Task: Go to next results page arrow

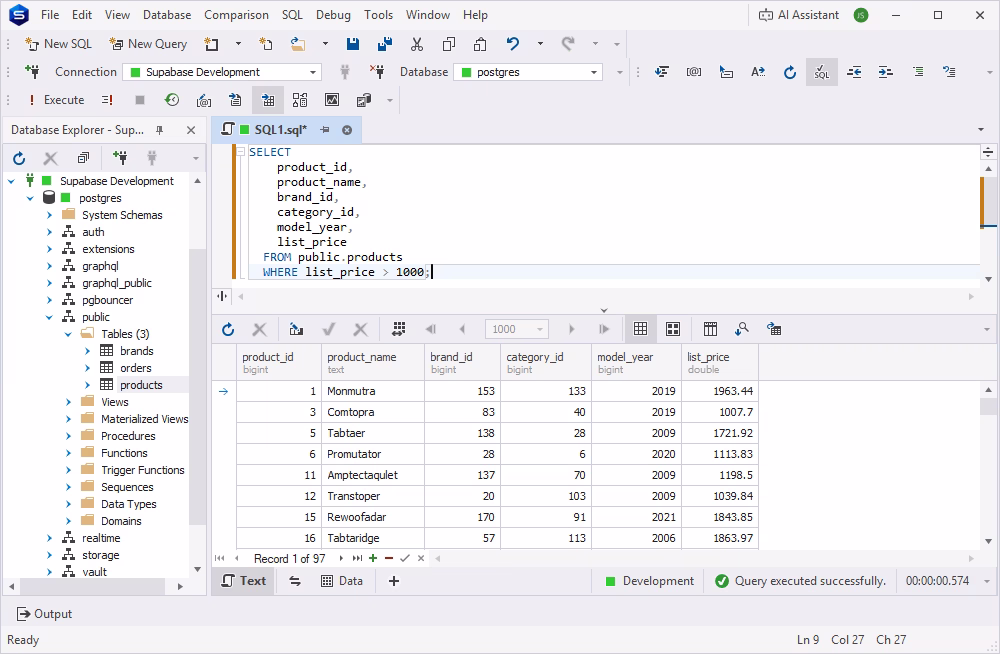Action: 571,329
